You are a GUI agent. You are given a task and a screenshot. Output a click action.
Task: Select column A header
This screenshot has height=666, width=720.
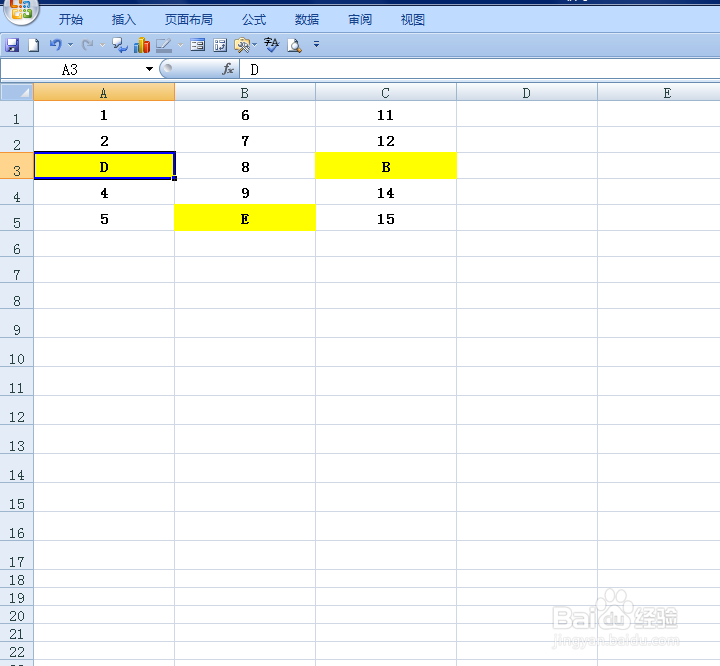104,92
